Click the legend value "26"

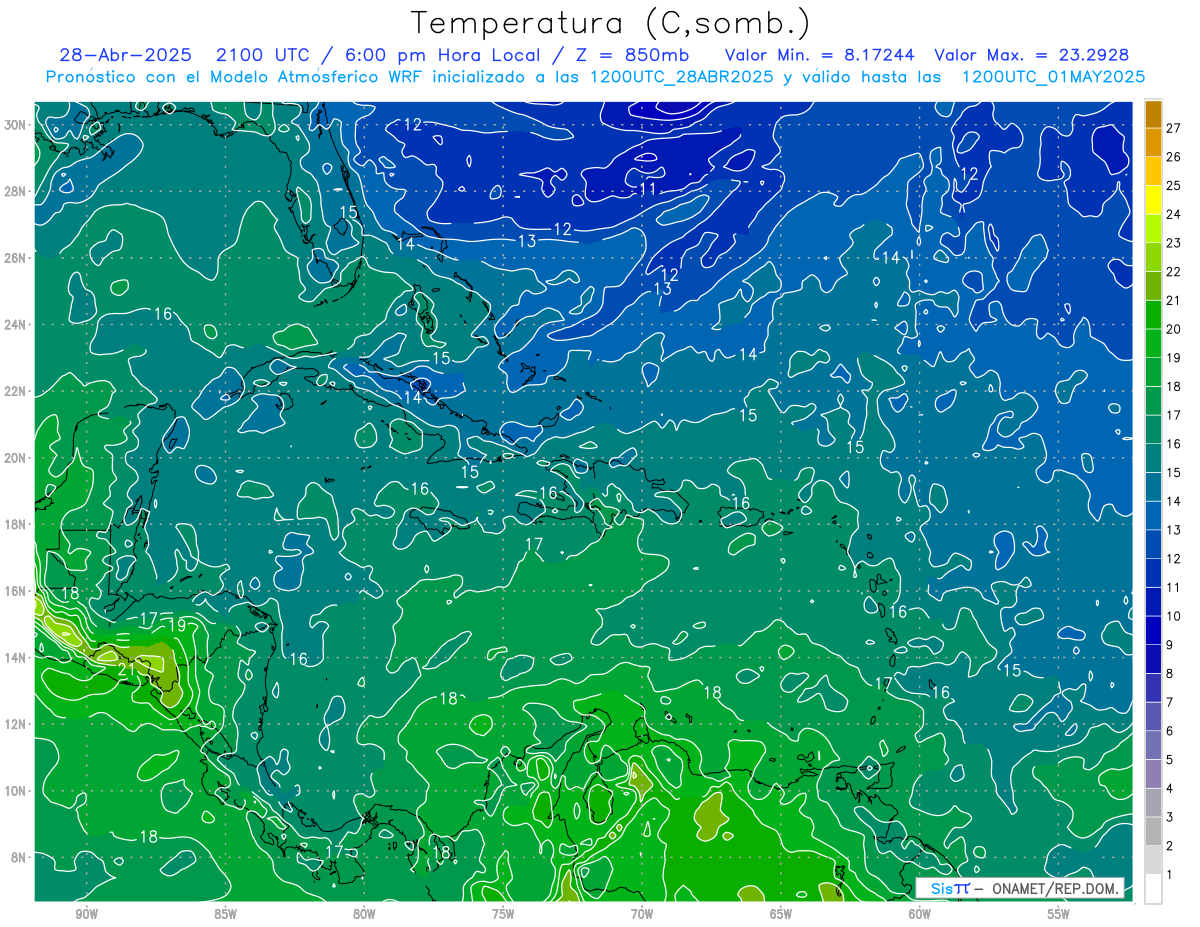click(1173, 156)
